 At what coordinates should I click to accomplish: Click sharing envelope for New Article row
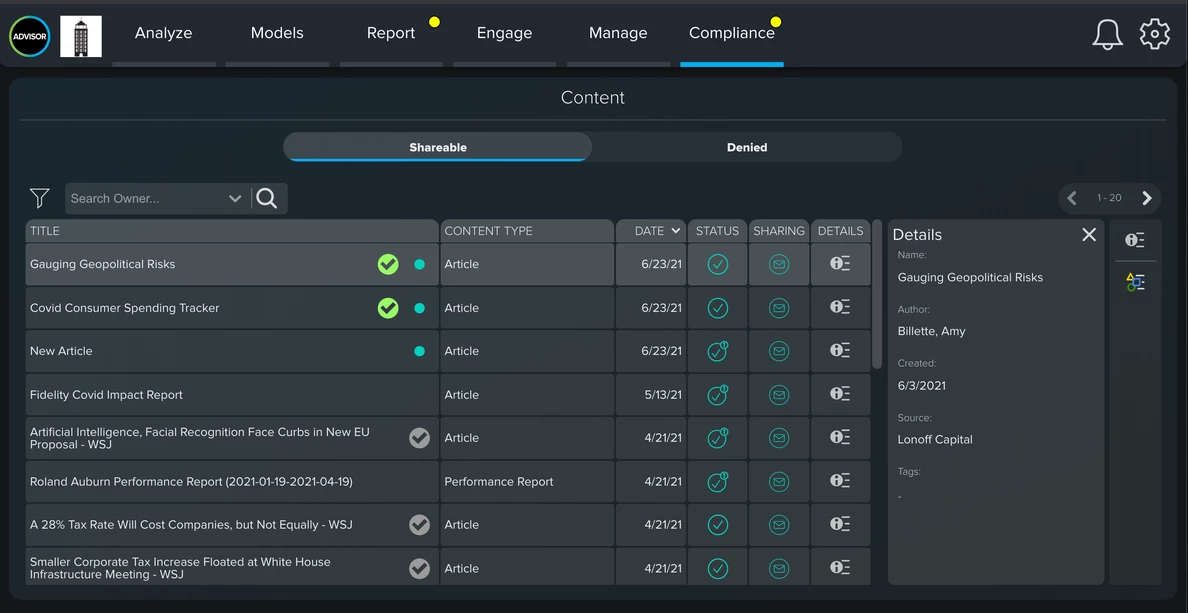coord(779,352)
